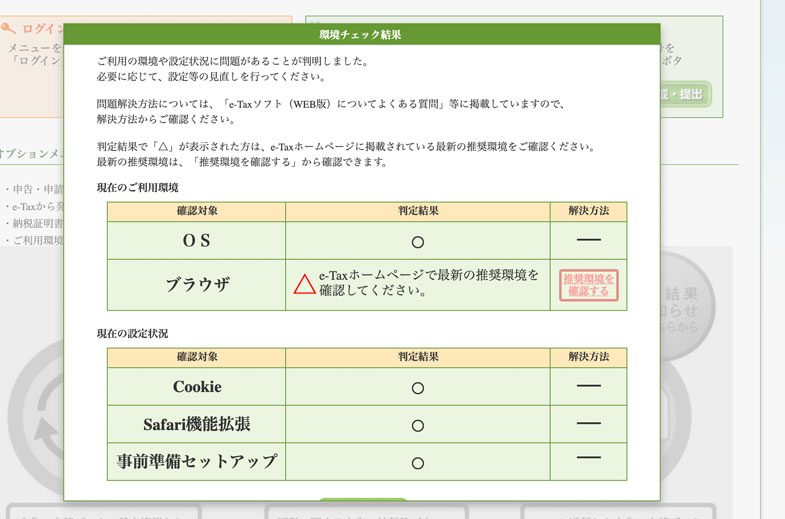The image size is (785, 519).
Task: Click the red warning triangle for ブラウザ
Action: [x=304, y=284]
